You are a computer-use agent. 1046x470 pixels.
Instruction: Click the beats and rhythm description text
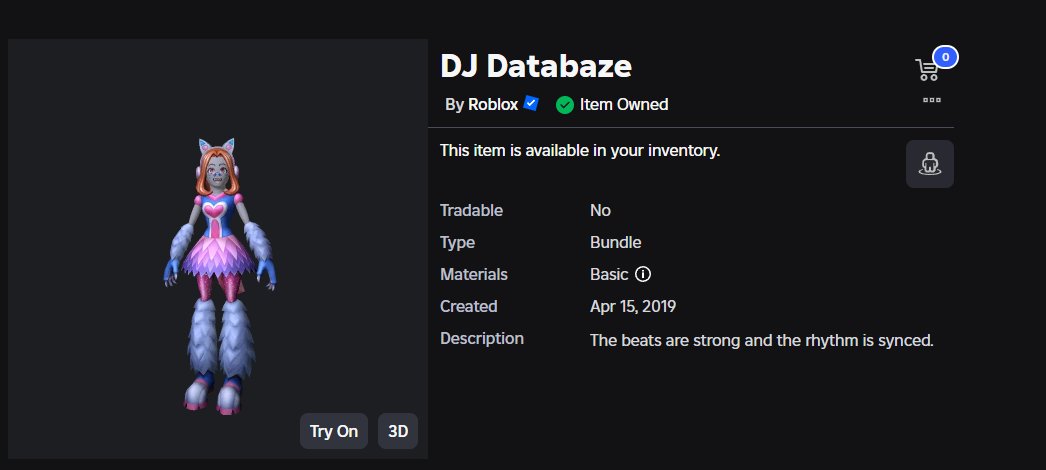762,341
